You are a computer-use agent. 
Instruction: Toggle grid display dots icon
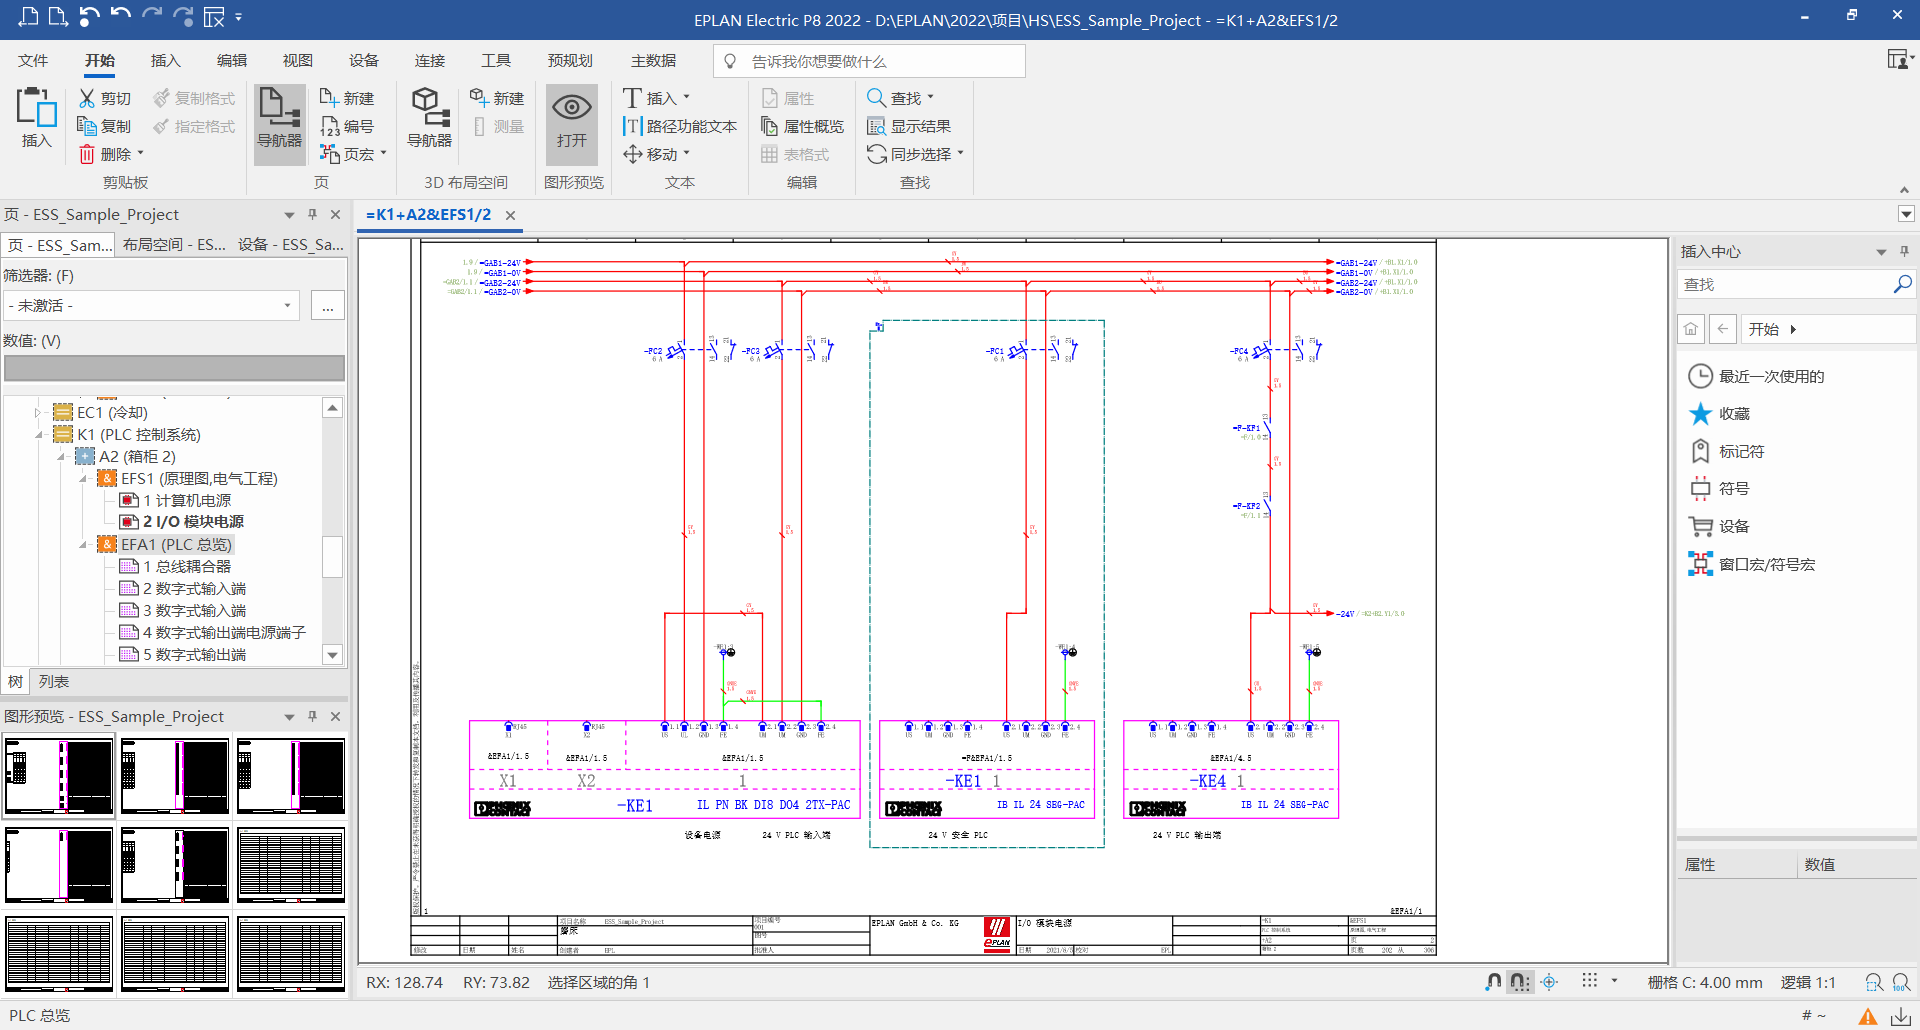pyautogui.click(x=1590, y=981)
